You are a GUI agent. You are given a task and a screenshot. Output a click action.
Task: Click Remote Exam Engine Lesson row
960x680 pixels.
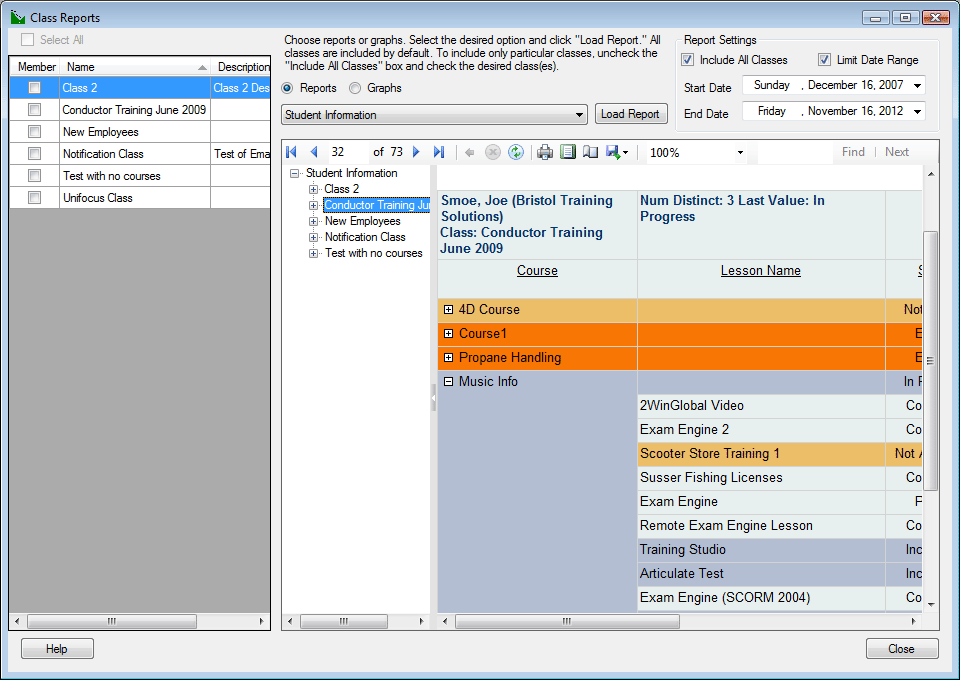click(761, 526)
